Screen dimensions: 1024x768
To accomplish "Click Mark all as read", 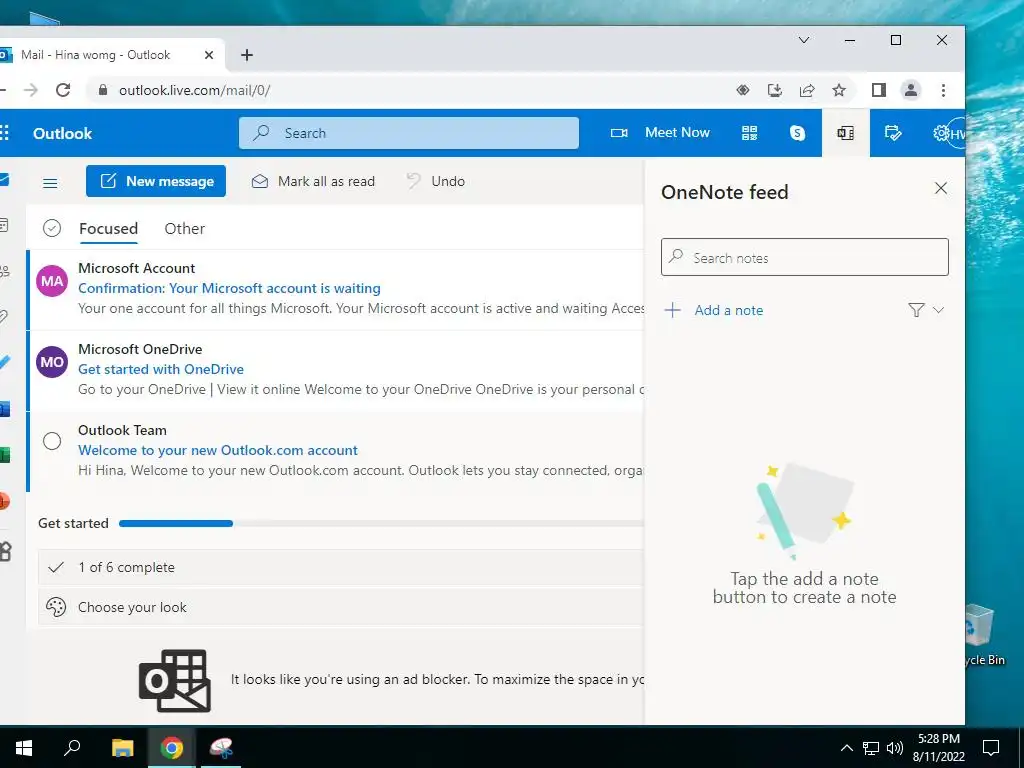I will coord(313,182).
